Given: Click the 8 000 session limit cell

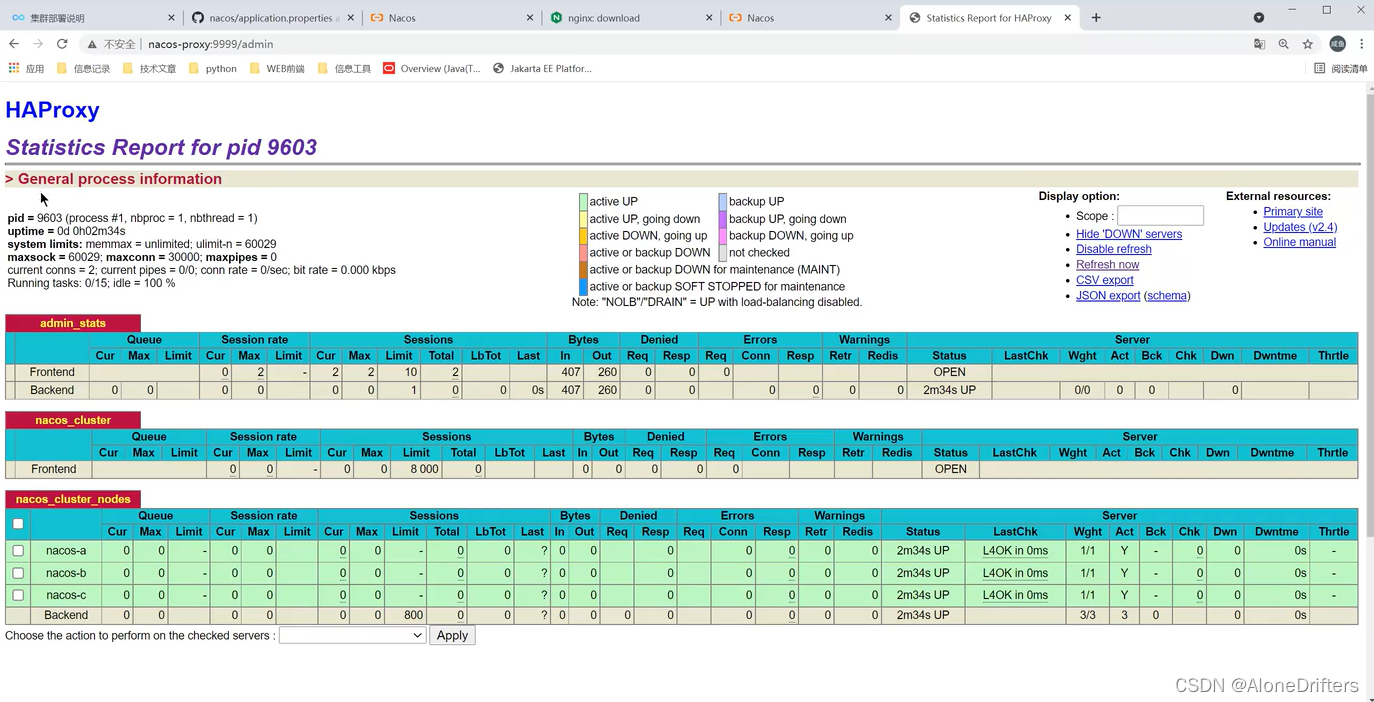Looking at the screenshot, I should 416,469.
